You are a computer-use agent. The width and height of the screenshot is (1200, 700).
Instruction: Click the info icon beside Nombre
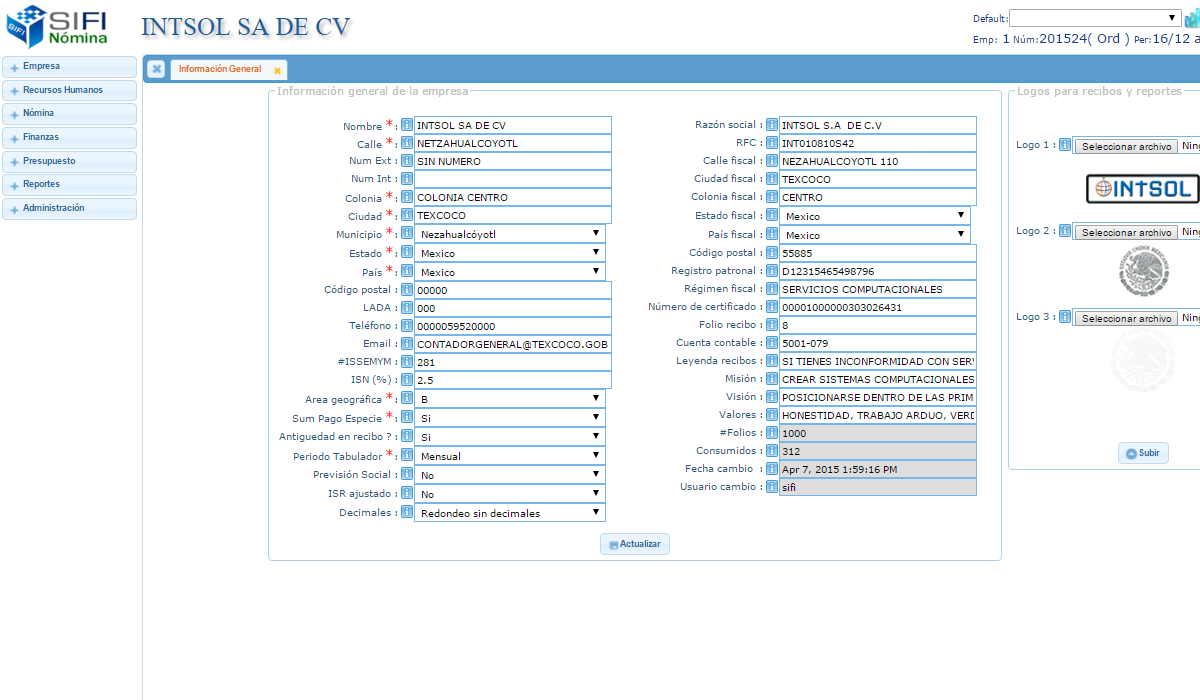[407, 125]
